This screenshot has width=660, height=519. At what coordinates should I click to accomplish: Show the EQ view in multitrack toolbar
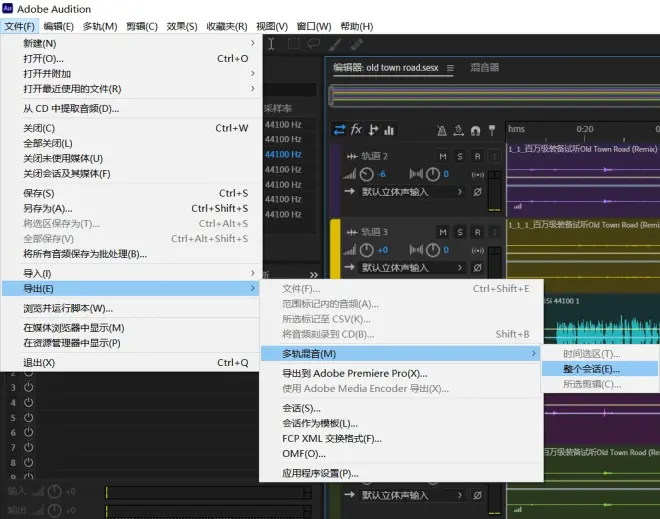click(389, 130)
